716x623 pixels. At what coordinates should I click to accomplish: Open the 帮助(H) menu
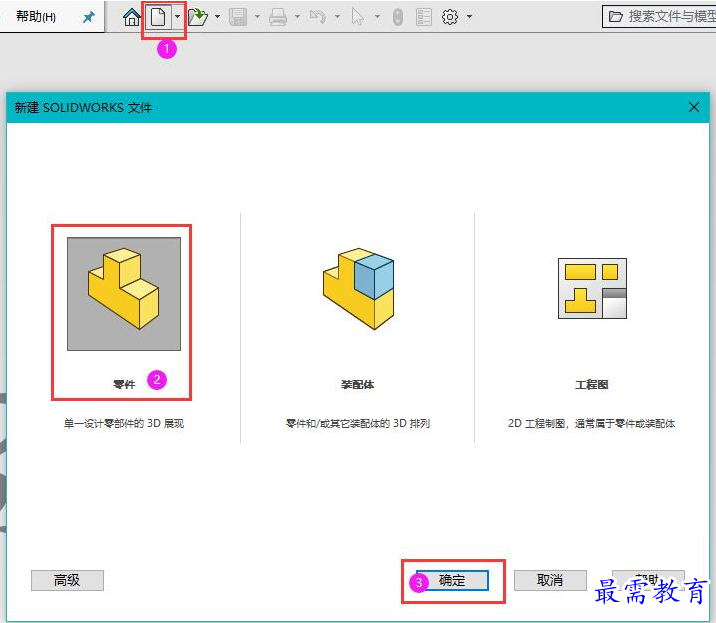(x=36, y=17)
